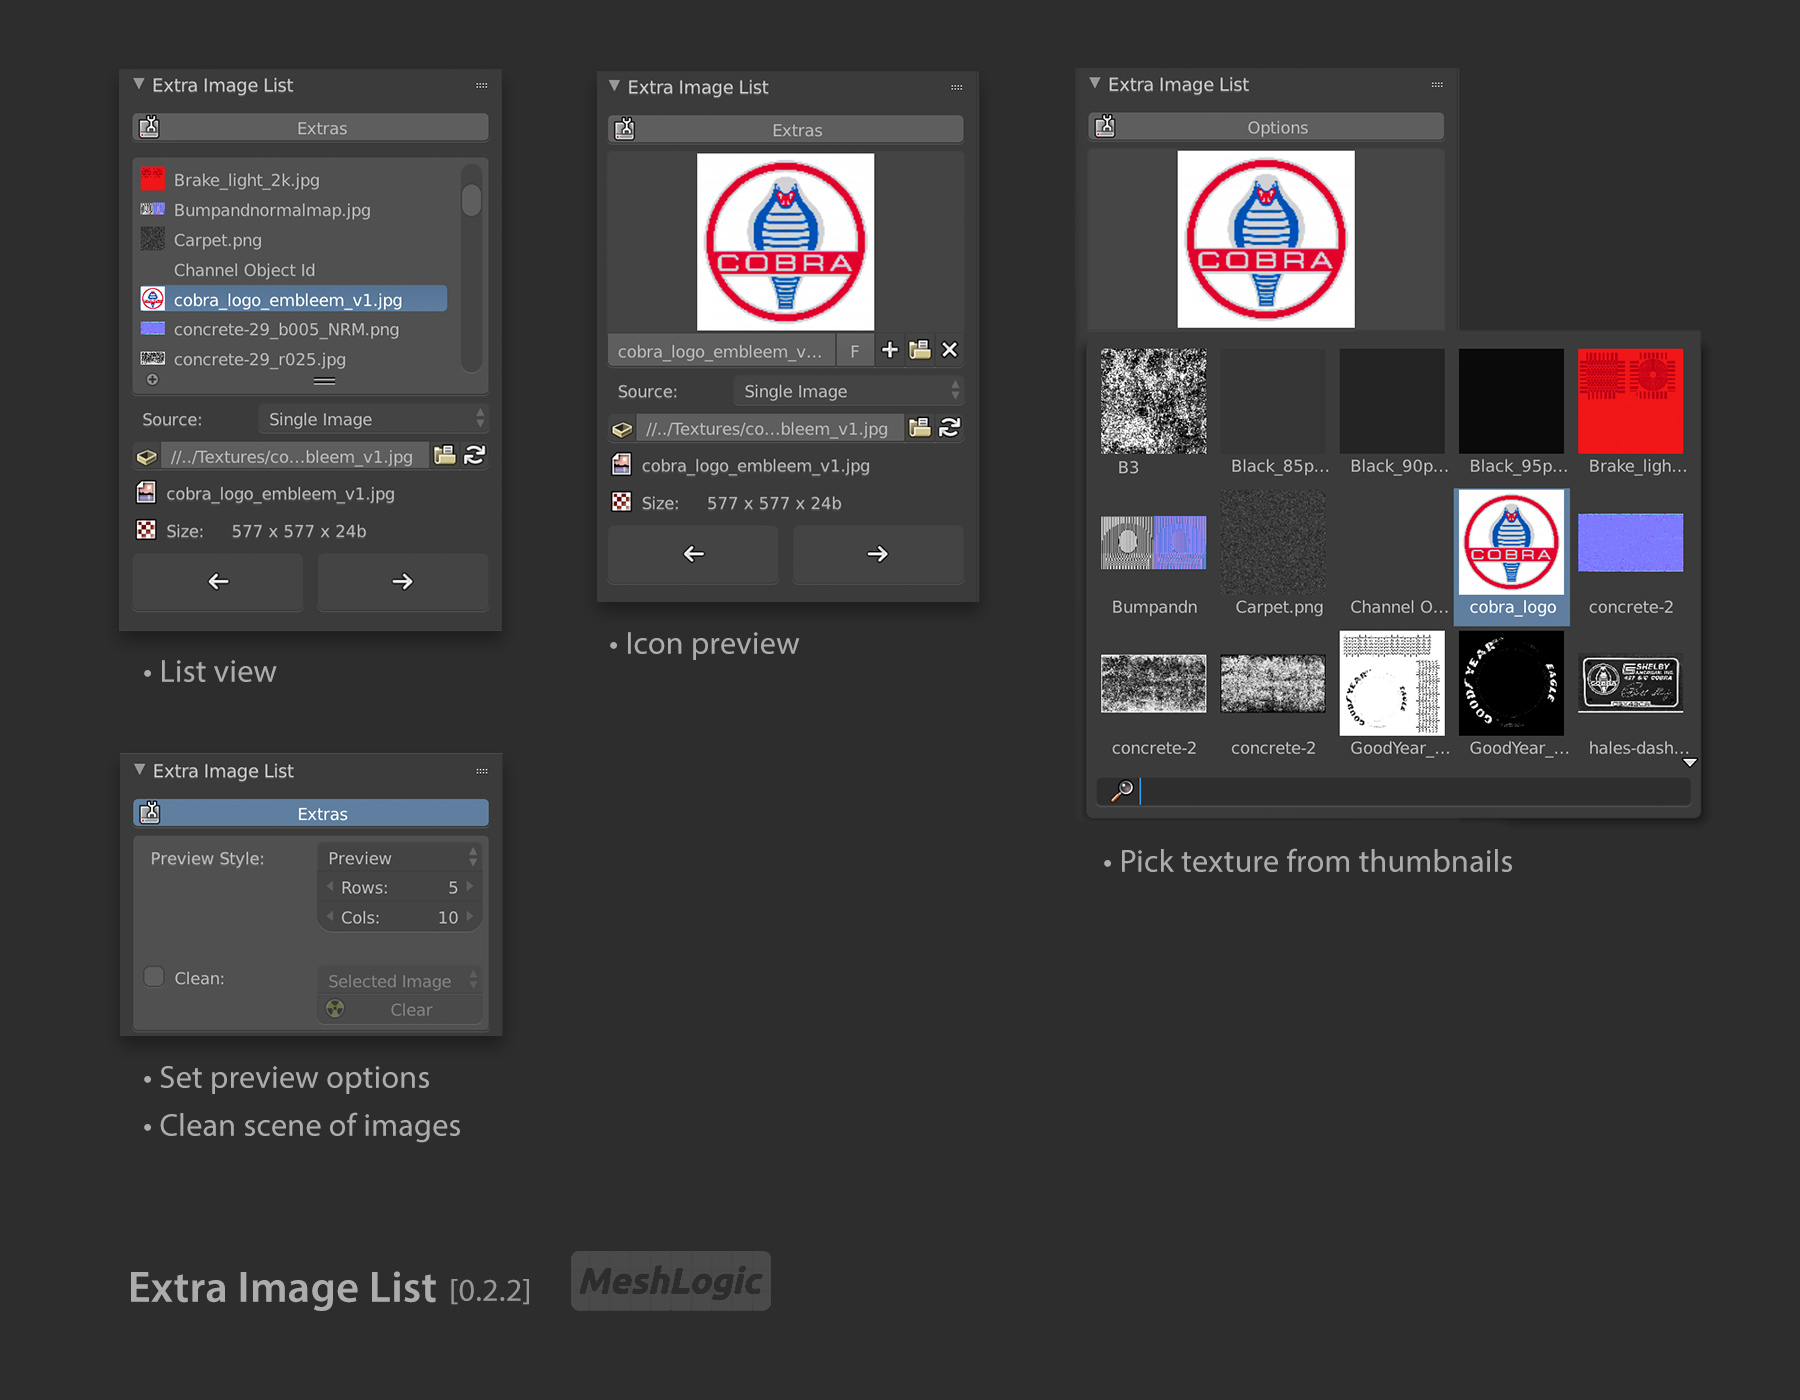
Task: Click the new image plus icon
Action: [x=890, y=350]
